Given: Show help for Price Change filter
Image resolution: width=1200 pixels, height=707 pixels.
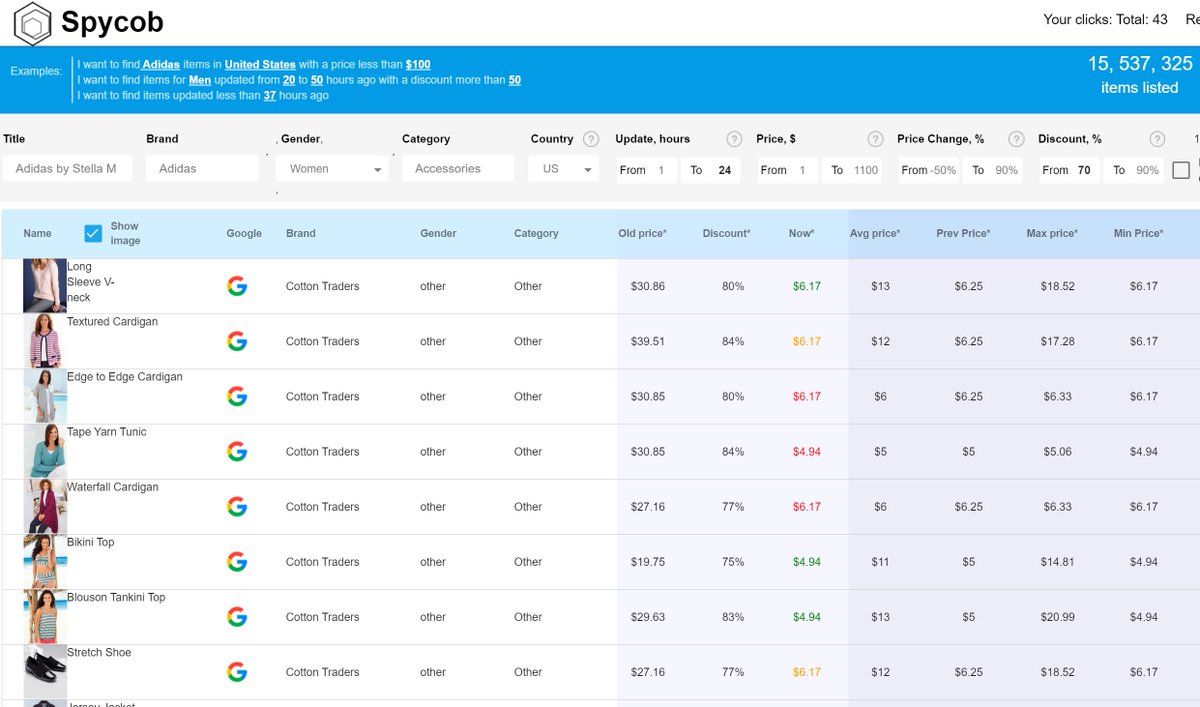Looking at the screenshot, I should coord(1016,139).
